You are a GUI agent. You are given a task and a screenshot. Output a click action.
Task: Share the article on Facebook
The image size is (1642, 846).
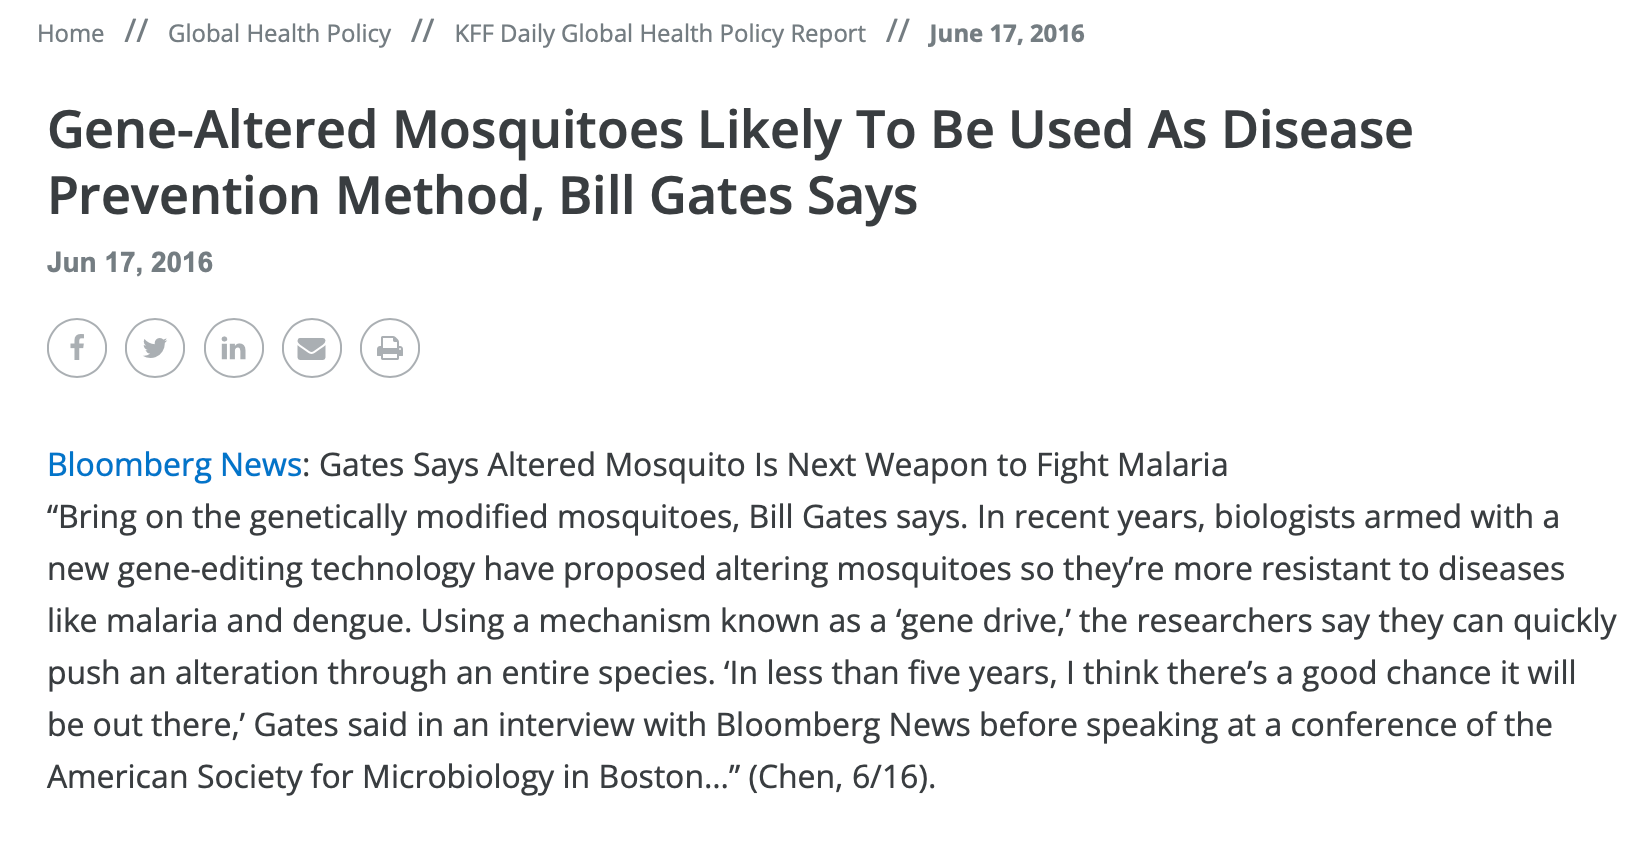pos(77,348)
